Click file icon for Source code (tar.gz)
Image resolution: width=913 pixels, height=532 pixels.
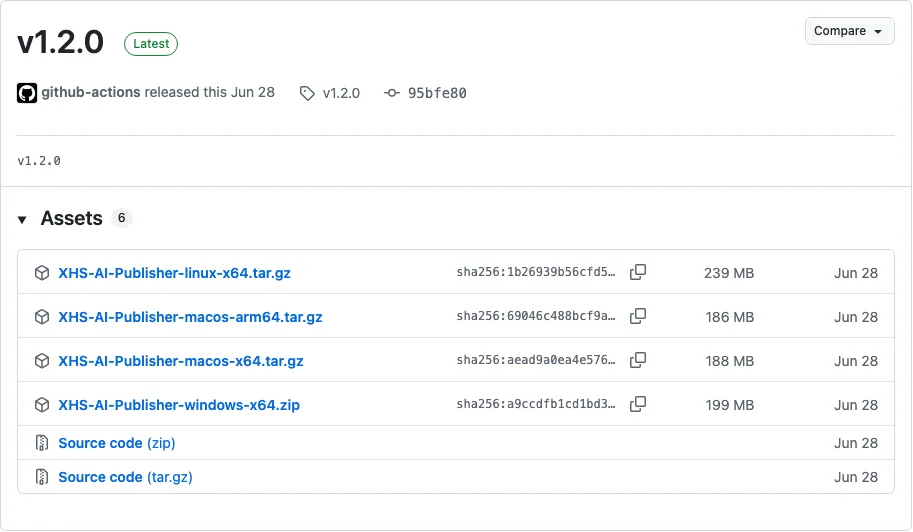(42, 477)
